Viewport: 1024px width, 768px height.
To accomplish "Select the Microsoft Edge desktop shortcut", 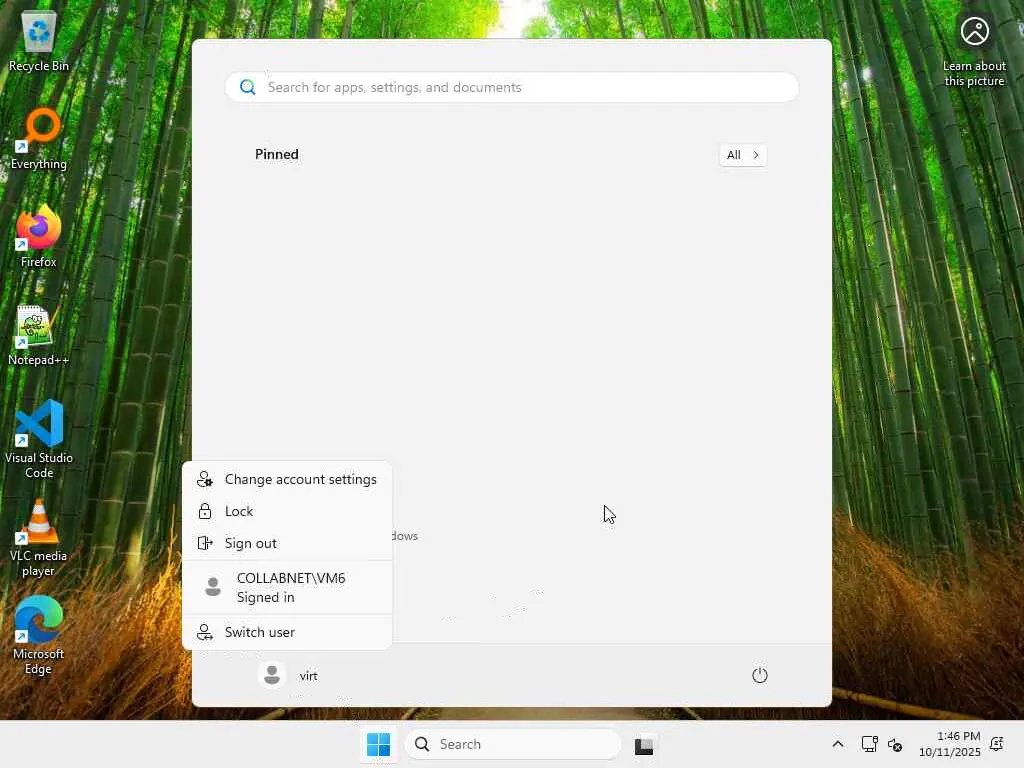I will [x=39, y=636].
